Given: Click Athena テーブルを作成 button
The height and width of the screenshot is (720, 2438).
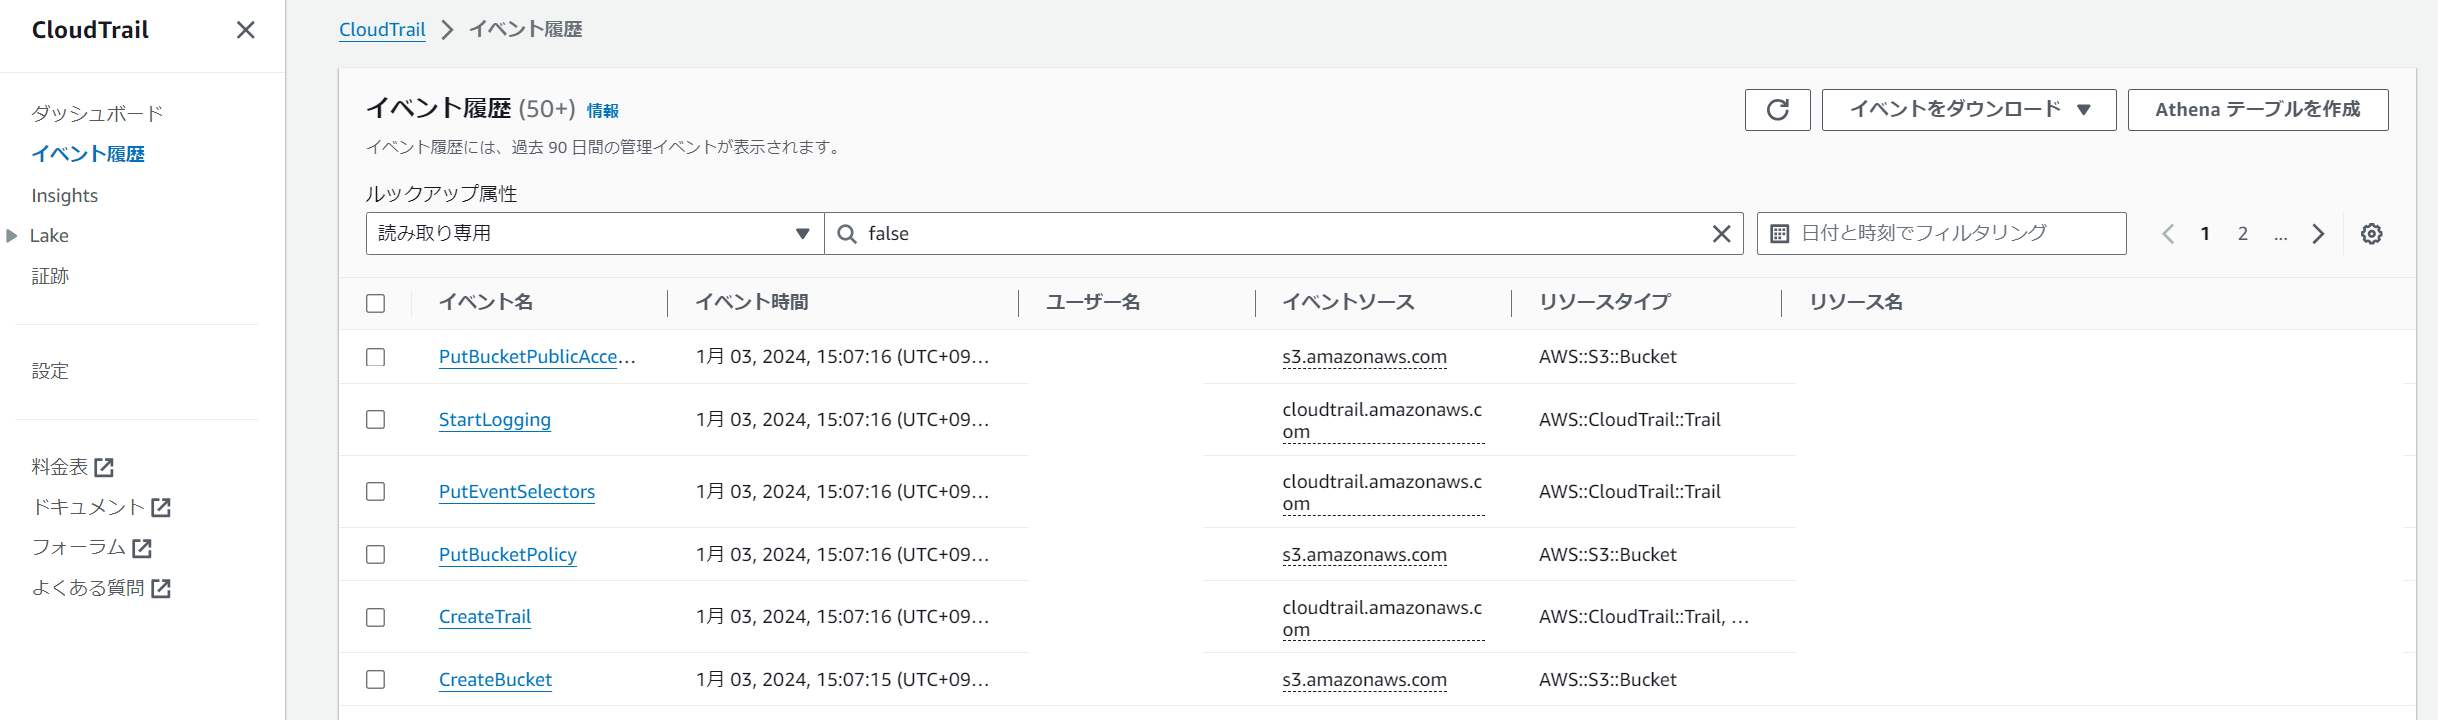Looking at the screenshot, I should click(x=2258, y=110).
